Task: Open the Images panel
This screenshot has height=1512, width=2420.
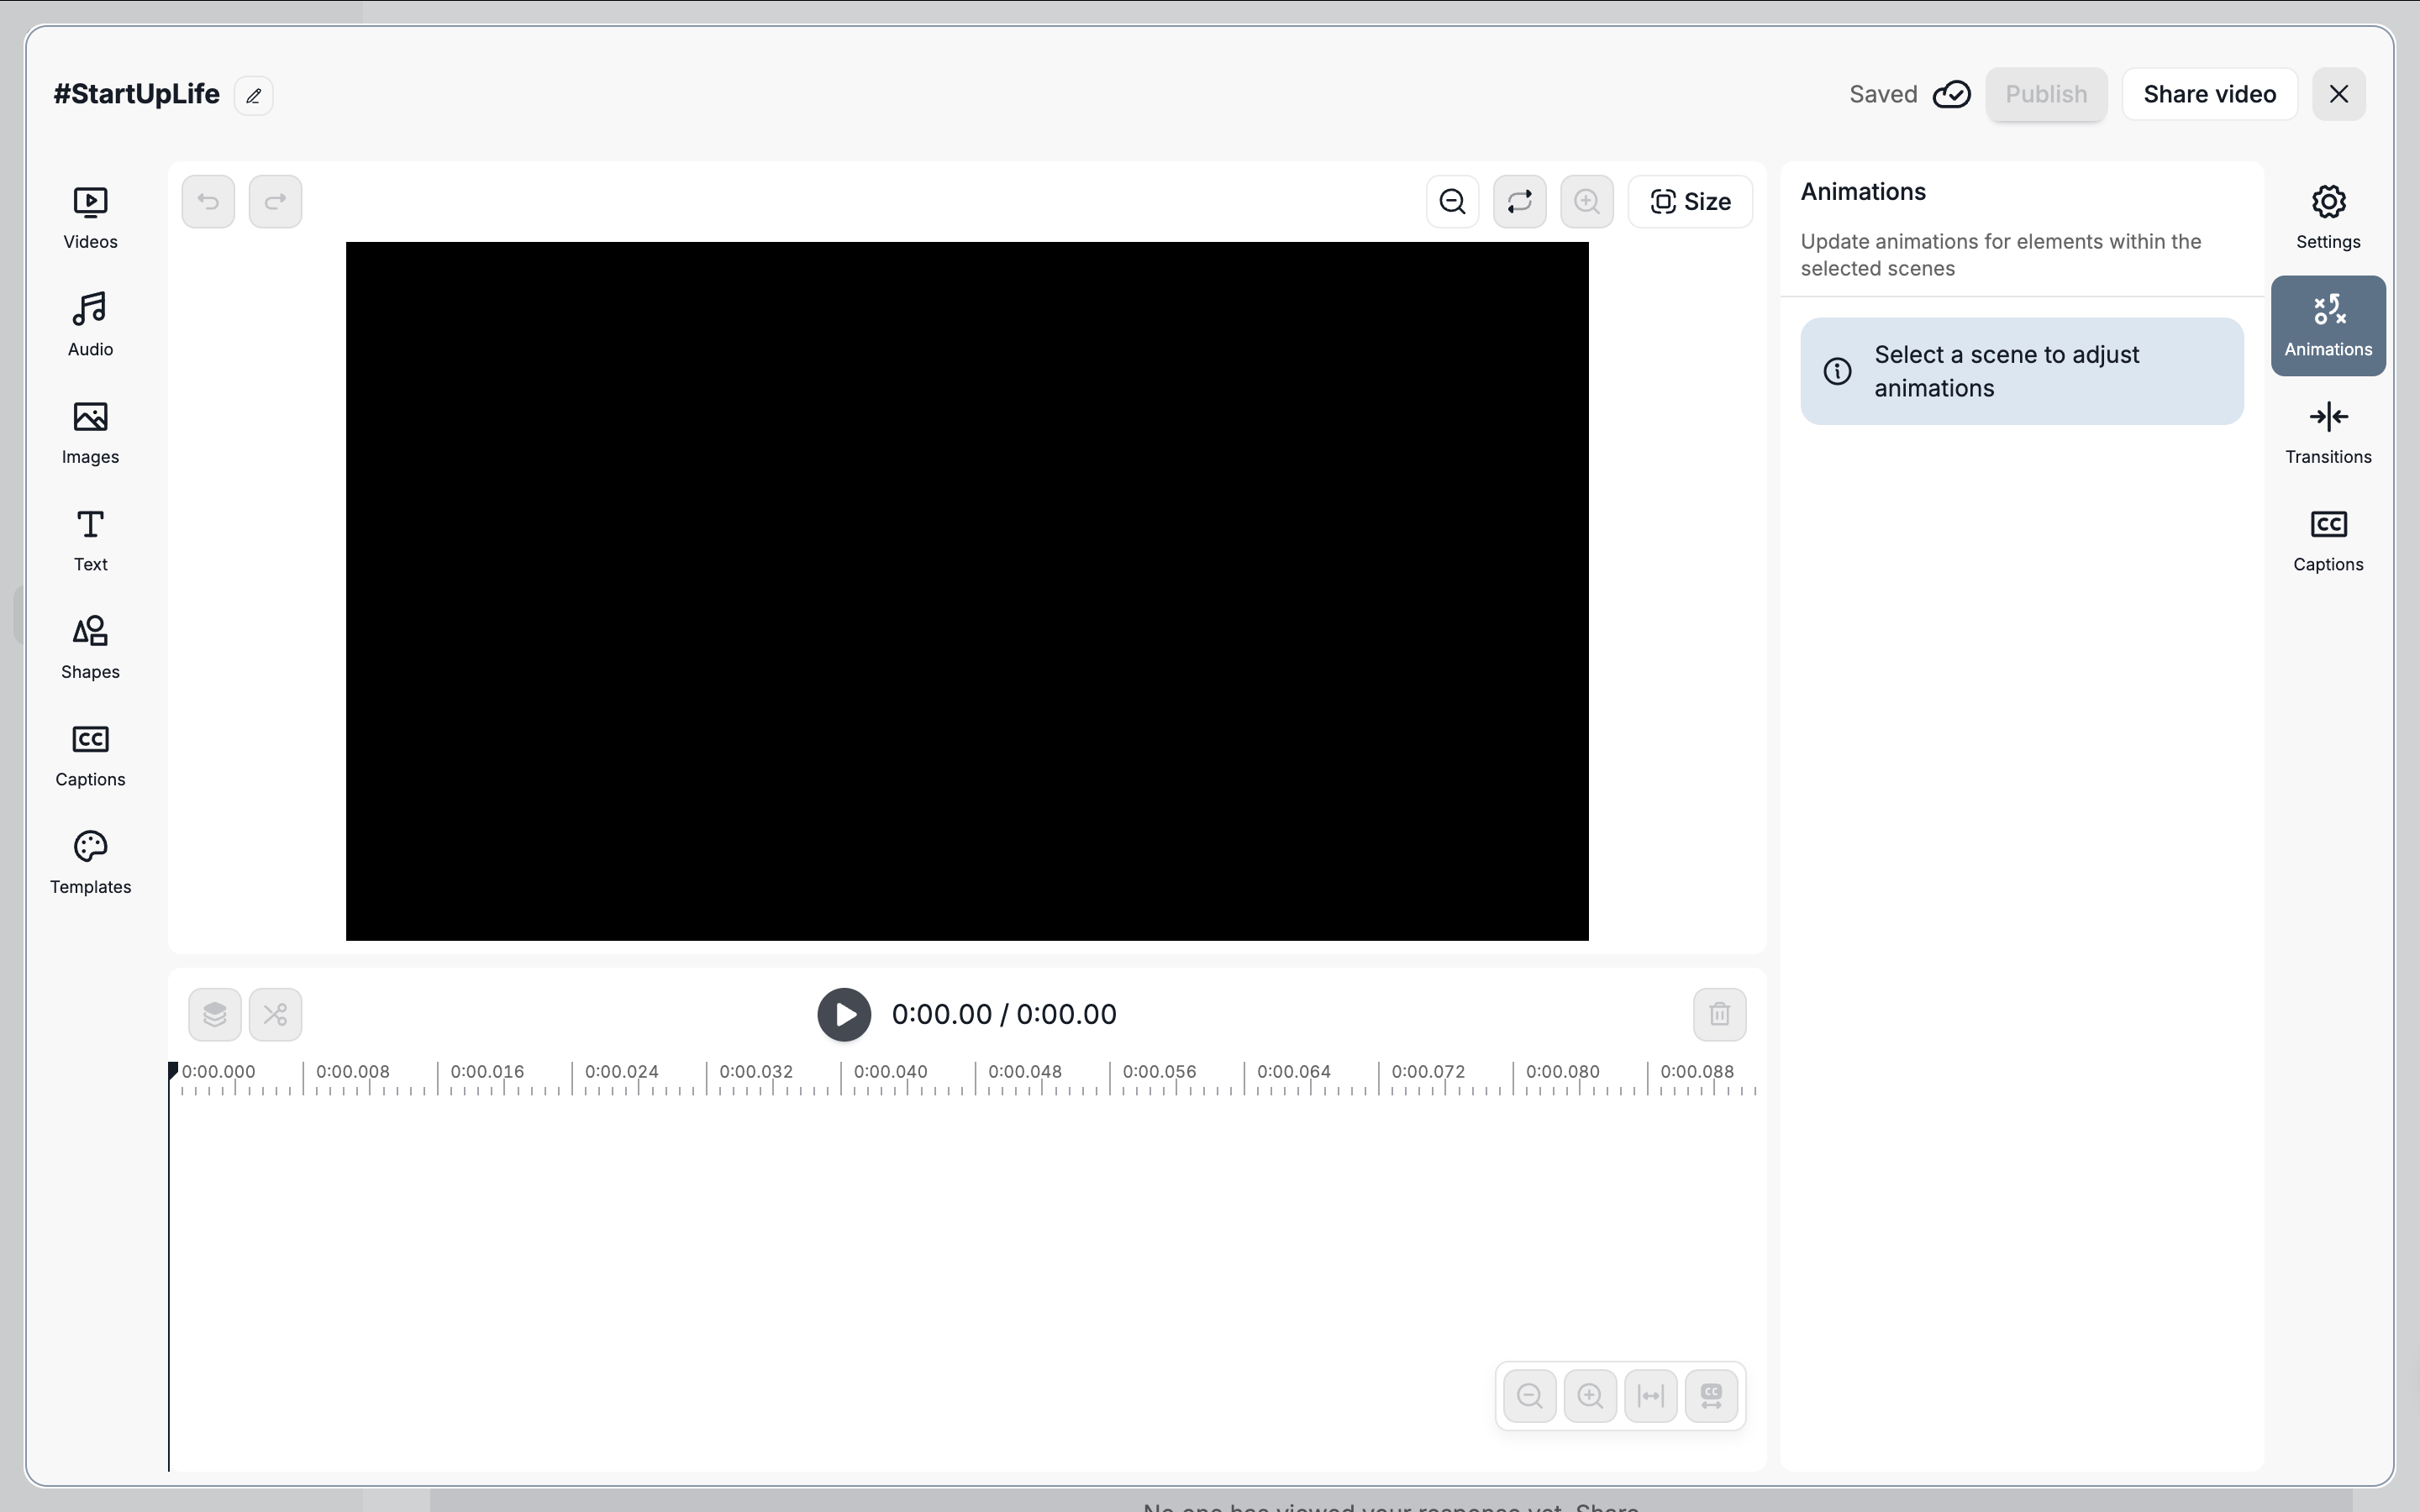Action: [x=90, y=433]
